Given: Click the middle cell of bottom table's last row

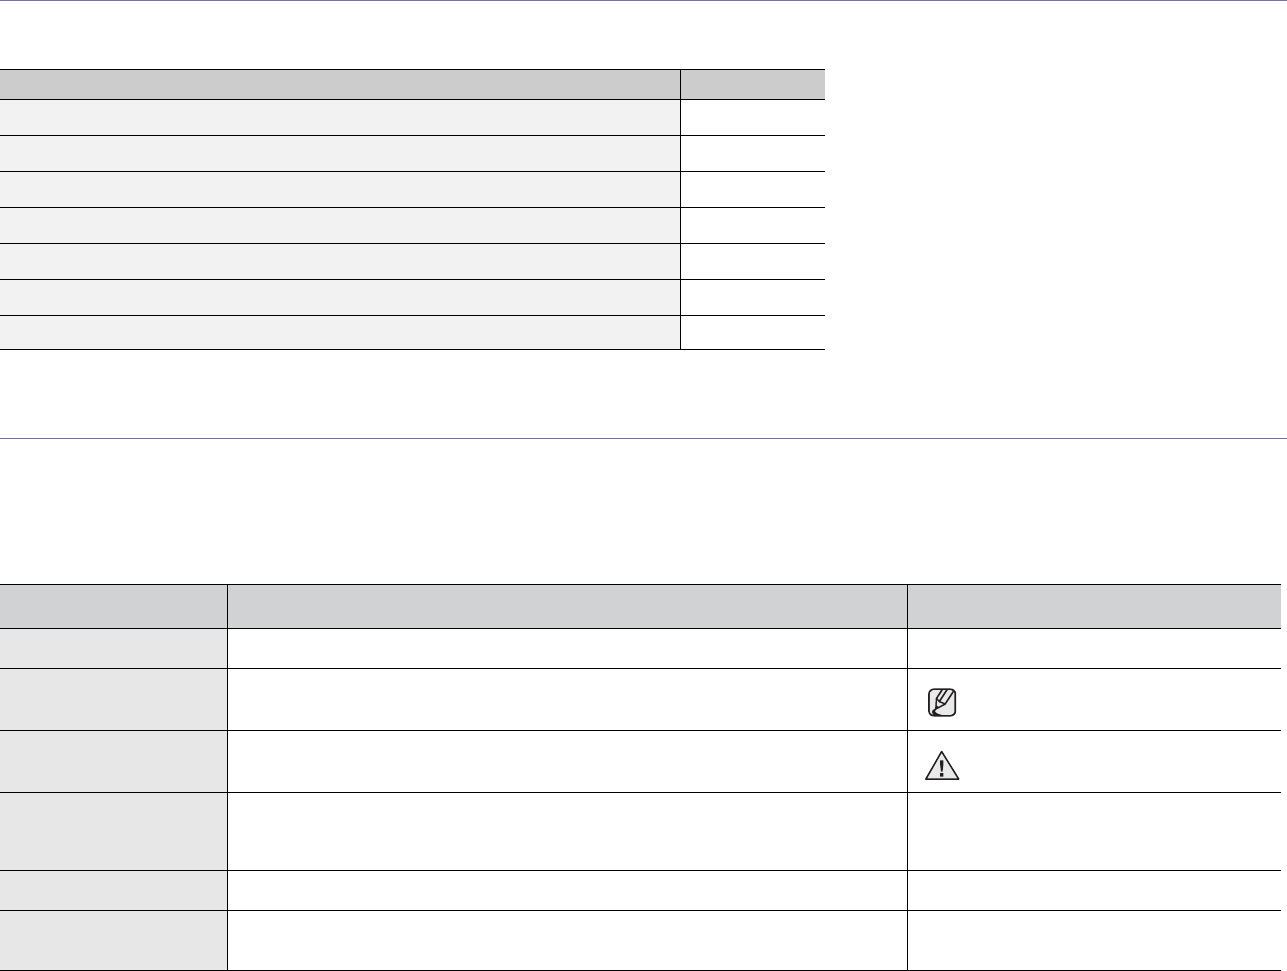Looking at the screenshot, I should click(x=566, y=940).
